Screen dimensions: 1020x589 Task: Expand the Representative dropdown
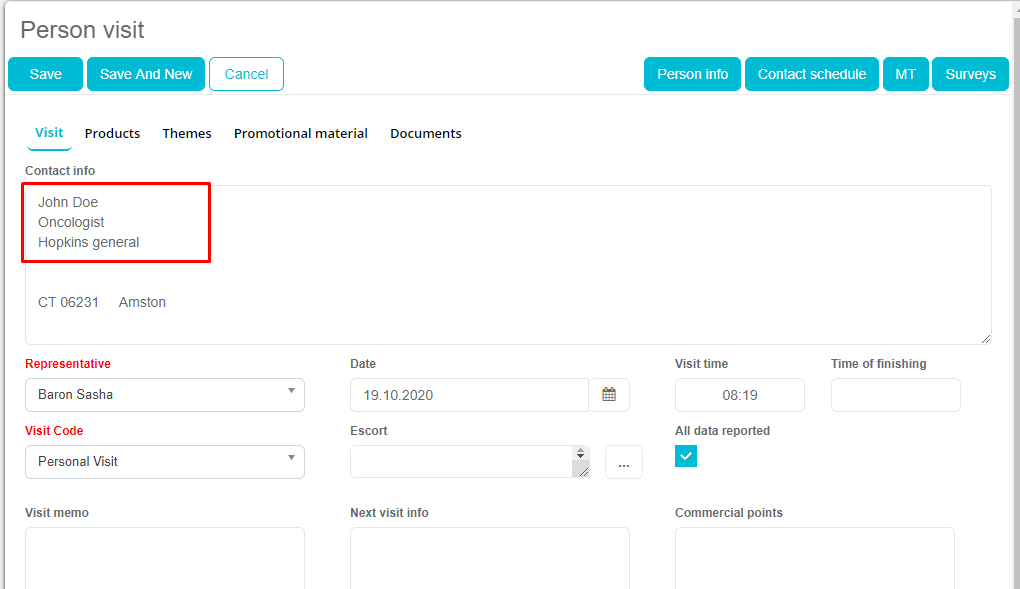tap(165, 395)
